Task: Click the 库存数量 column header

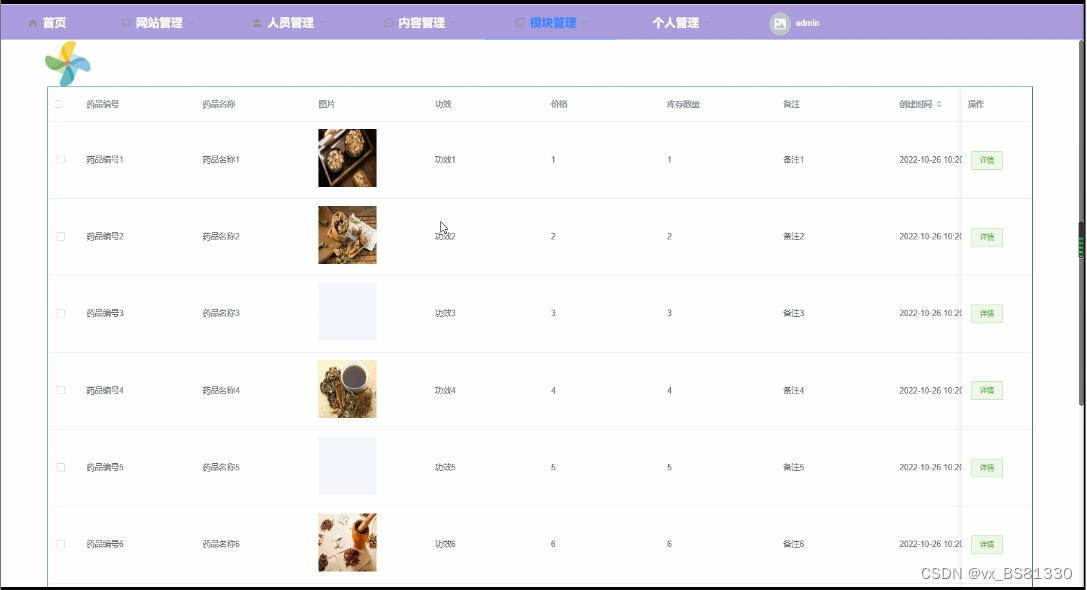Action: (x=684, y=104)
